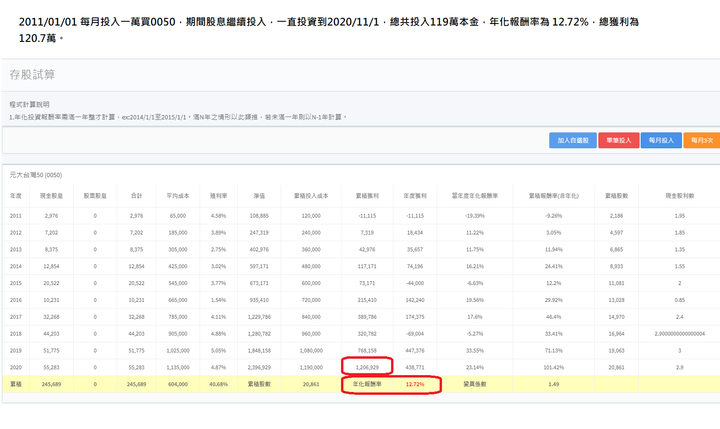Click the 4.58% yield cell

[219, 215]
